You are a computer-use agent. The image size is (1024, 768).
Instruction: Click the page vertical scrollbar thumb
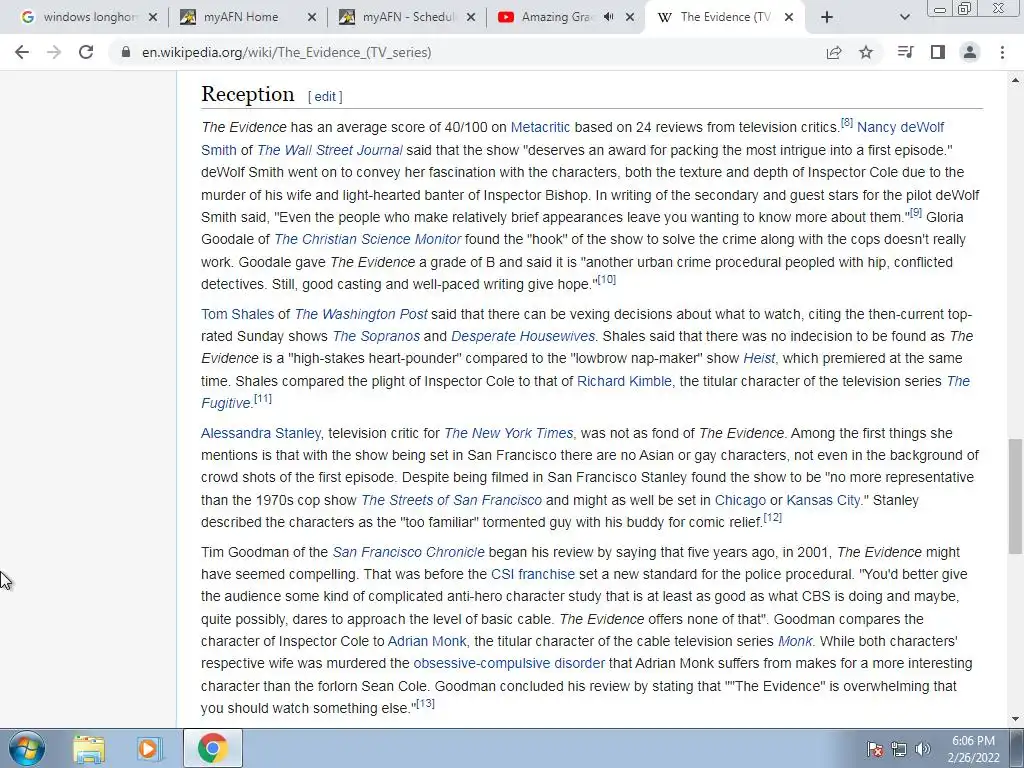point(1015,496)
